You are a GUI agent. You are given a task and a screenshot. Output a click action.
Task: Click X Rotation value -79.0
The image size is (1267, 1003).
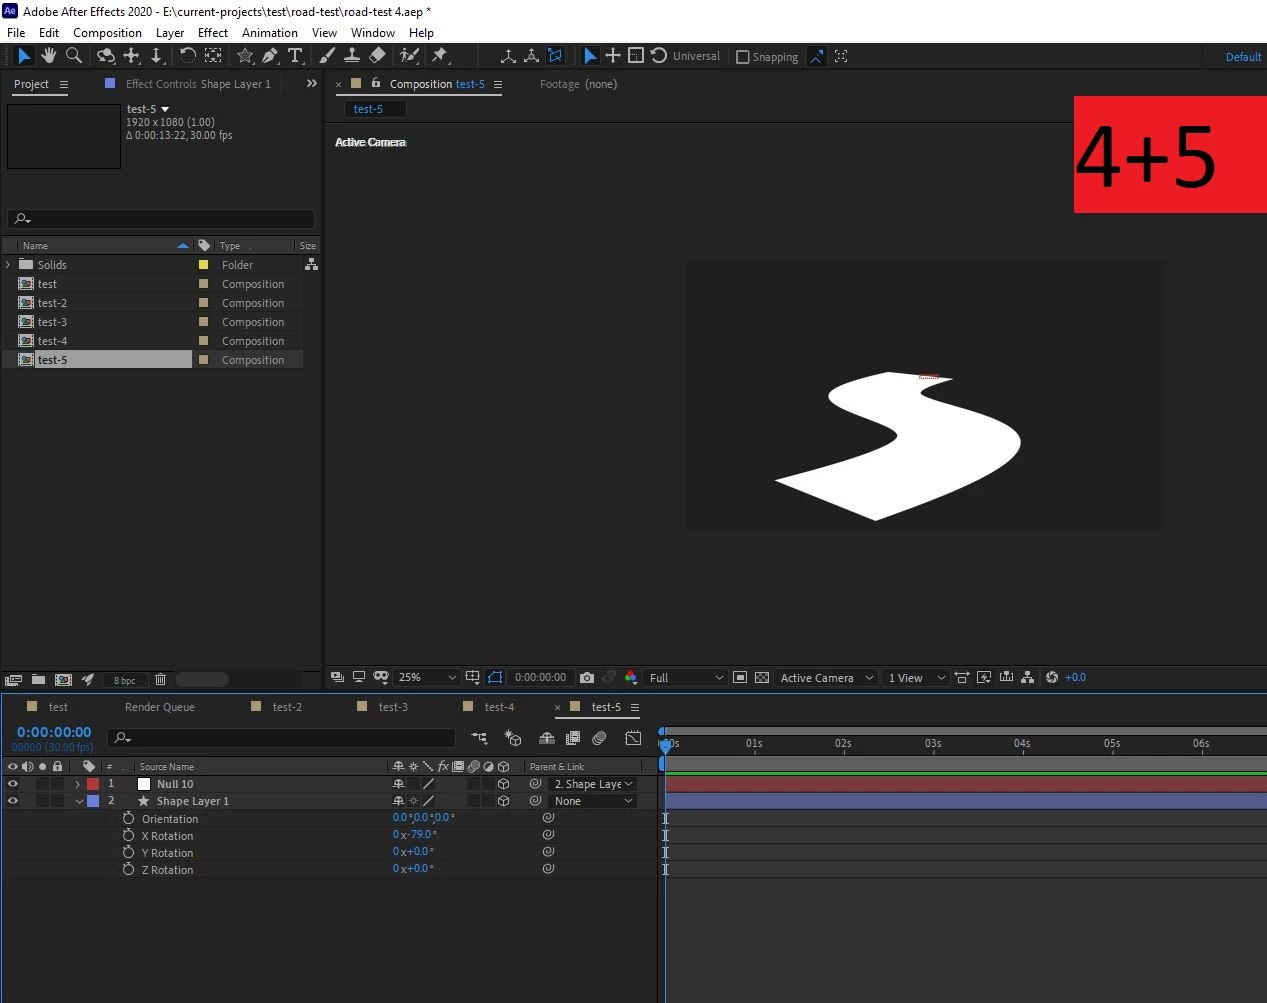(420, 834)
